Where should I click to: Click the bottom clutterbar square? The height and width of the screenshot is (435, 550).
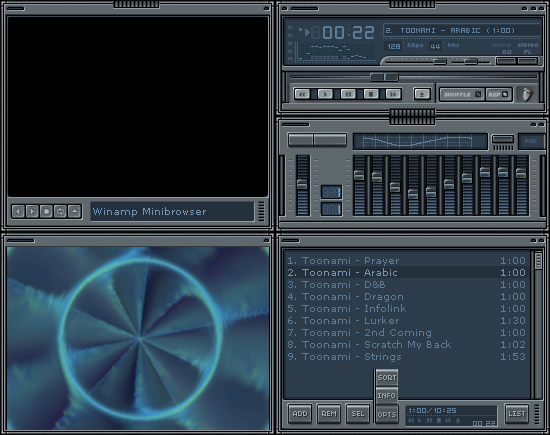290,59
